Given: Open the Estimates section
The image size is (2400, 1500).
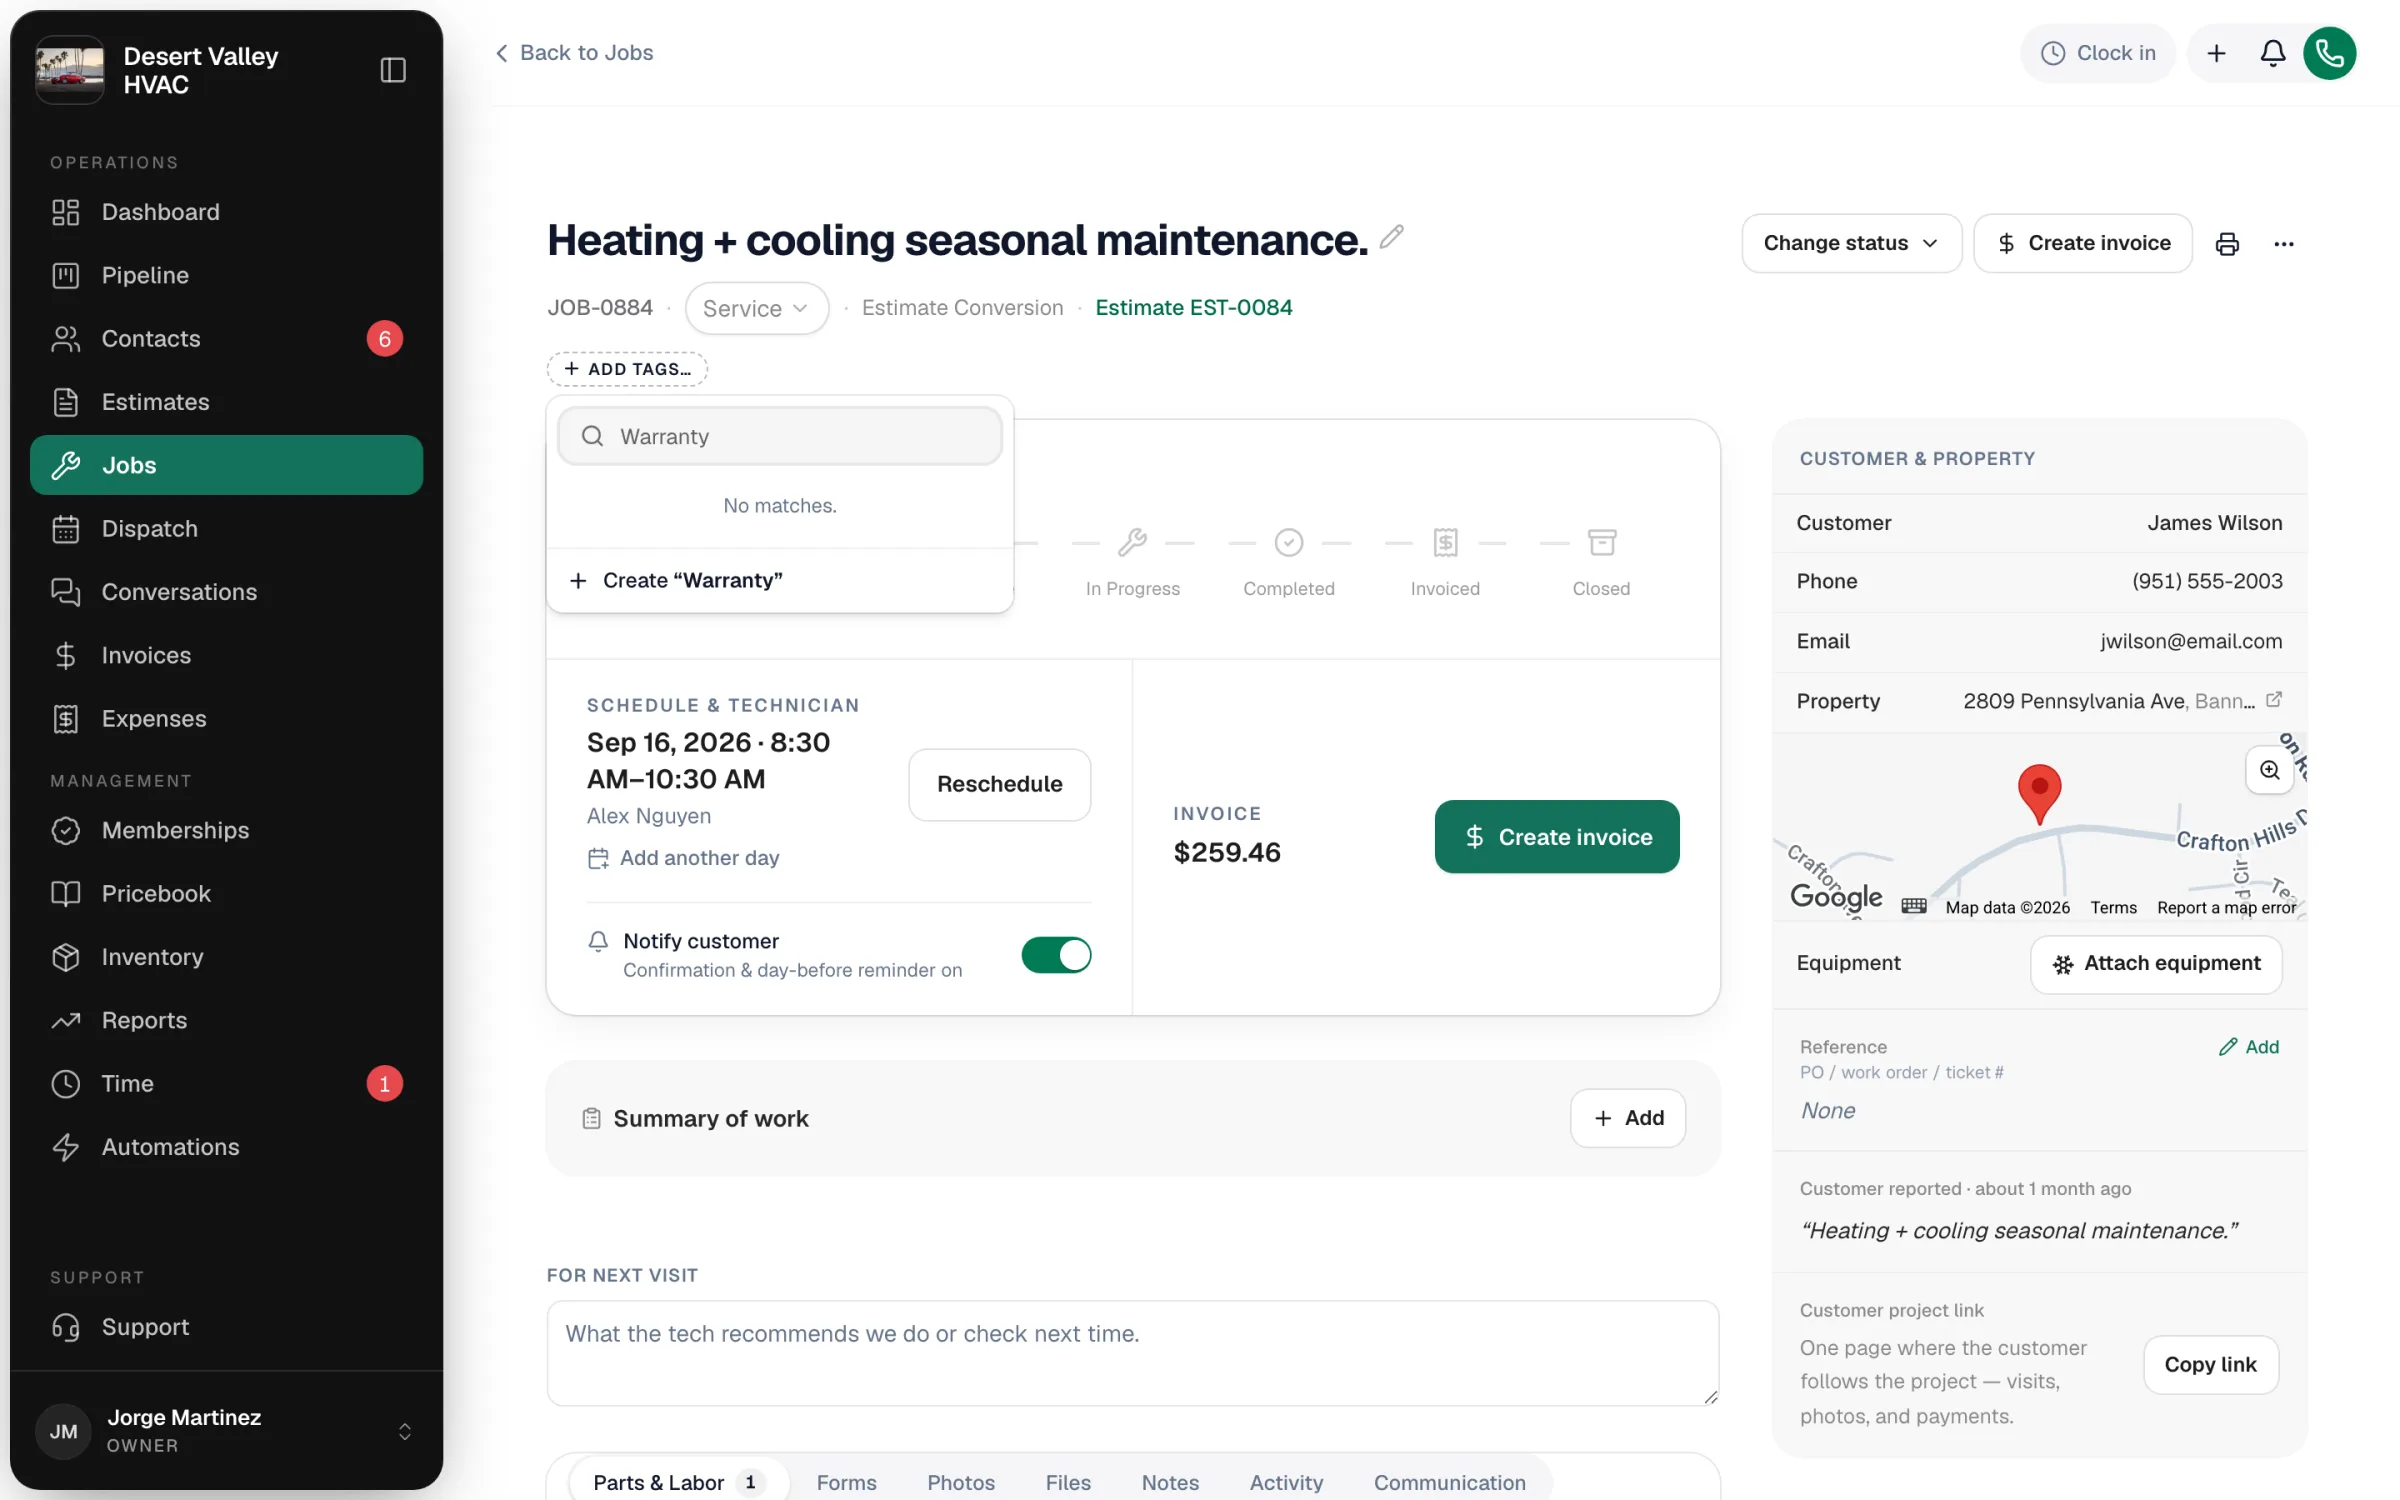Looking at the screenshot, I should 226,402.
